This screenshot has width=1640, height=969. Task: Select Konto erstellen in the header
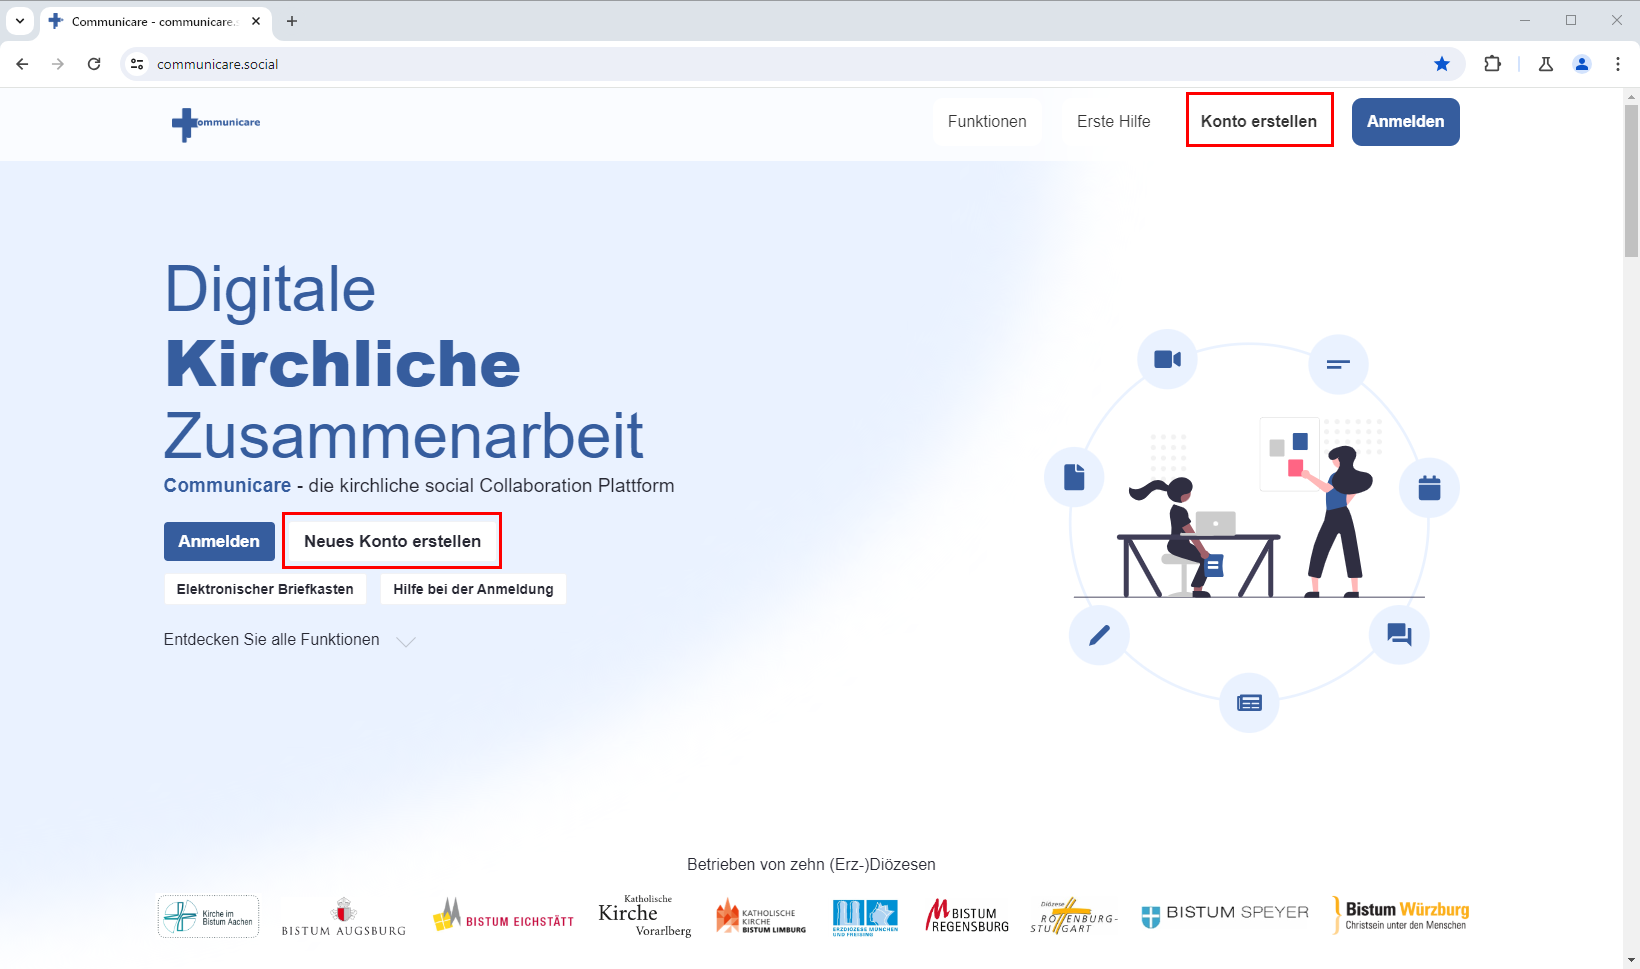[x=1259, y=121]
